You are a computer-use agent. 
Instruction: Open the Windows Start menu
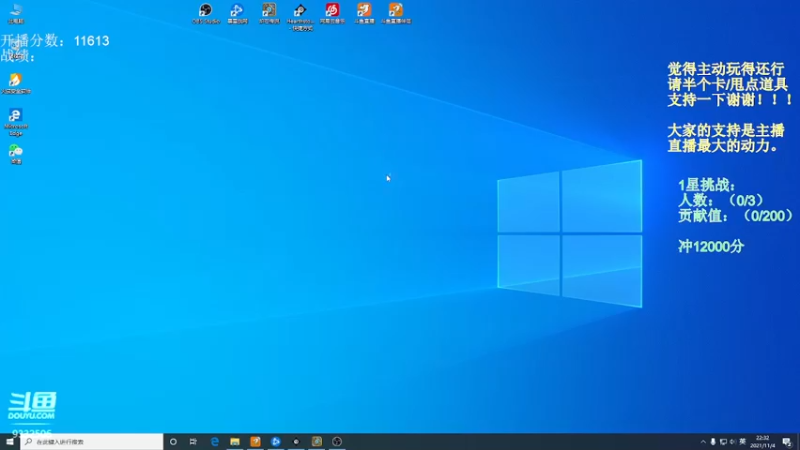tap(10, 442)
